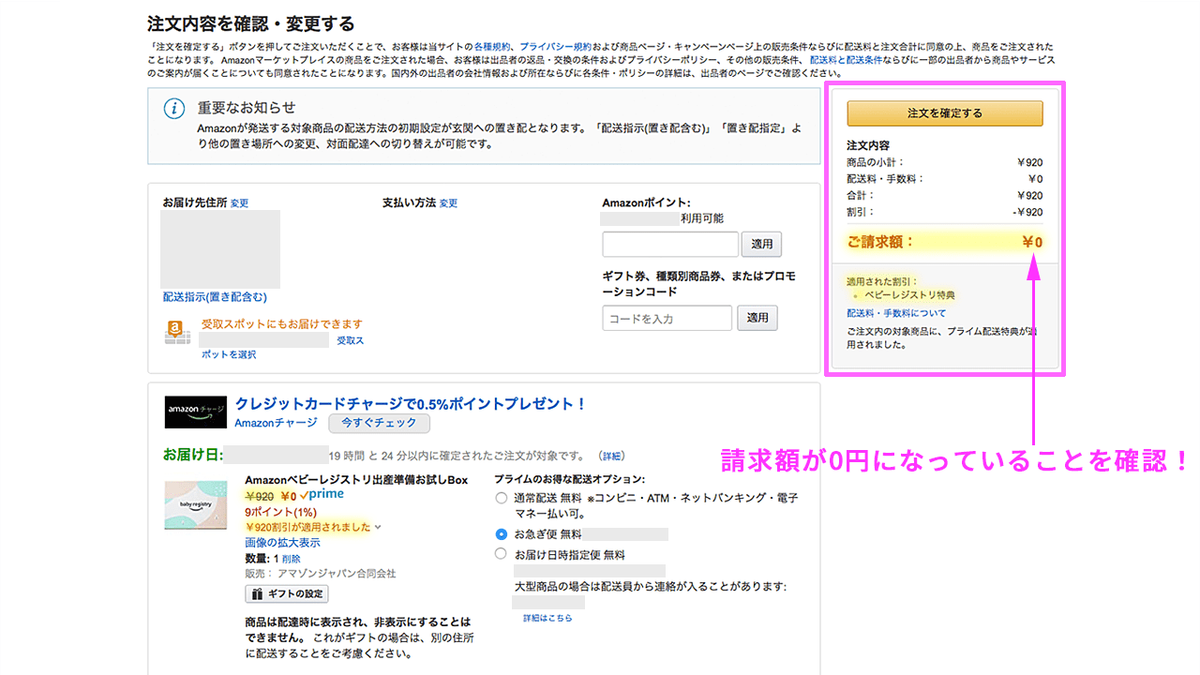The width and height of the screenshot is (1200, 675).
Task: Select お届け日時指定便 無料 shipping option
Action: tap(501, 554)
